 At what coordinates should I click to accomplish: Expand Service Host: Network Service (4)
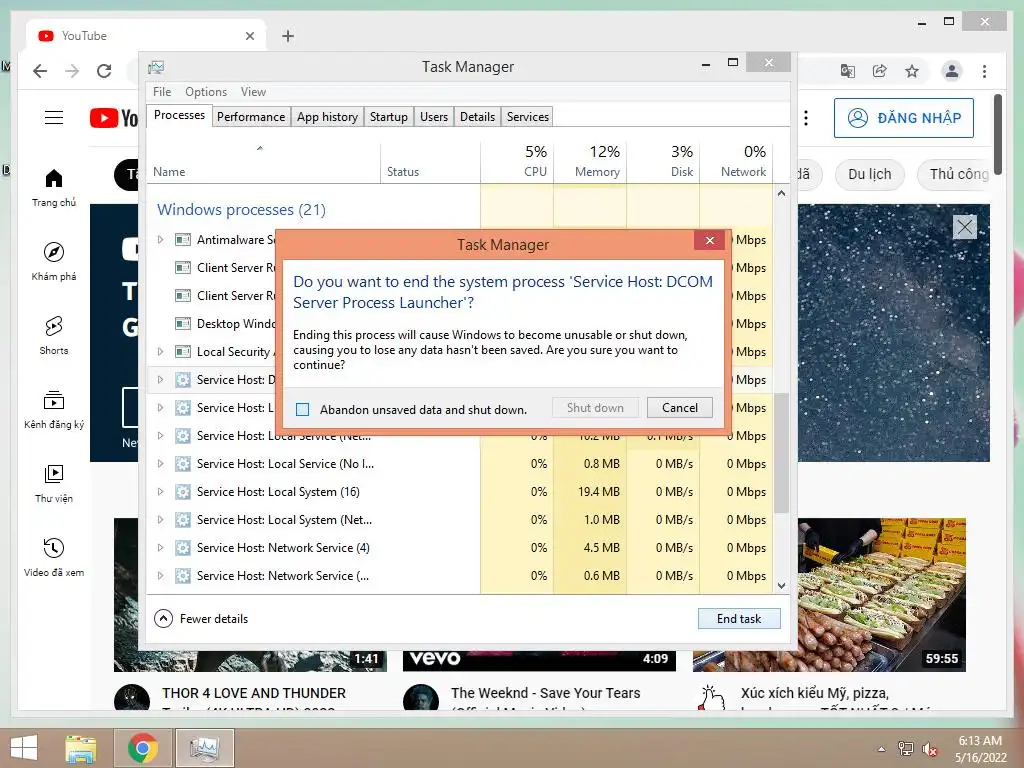coord(160,548)
